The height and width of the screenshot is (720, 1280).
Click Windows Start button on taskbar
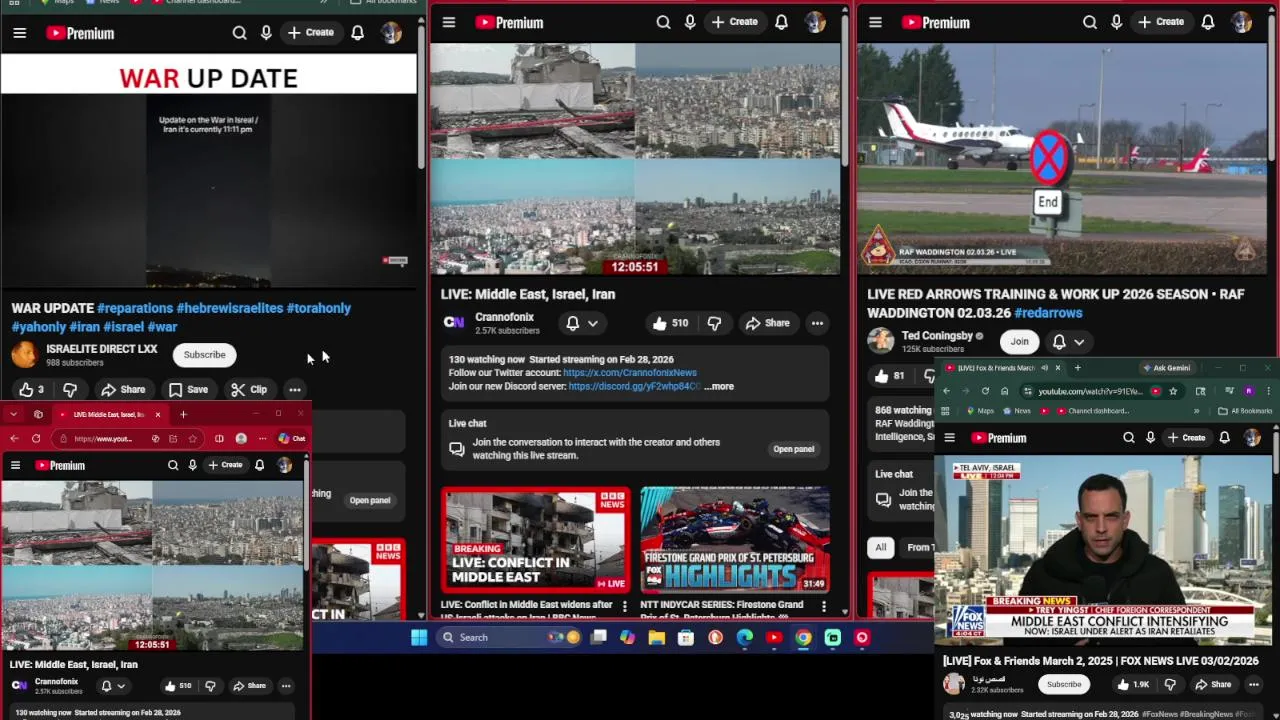[419, 637]
